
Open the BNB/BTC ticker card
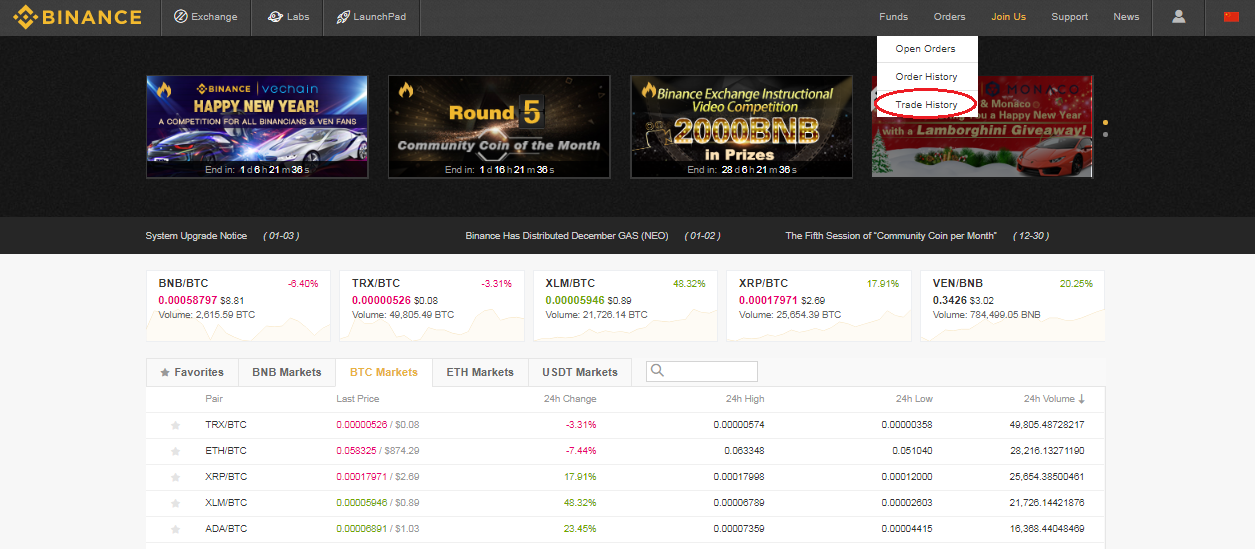[x=238, y=305]
